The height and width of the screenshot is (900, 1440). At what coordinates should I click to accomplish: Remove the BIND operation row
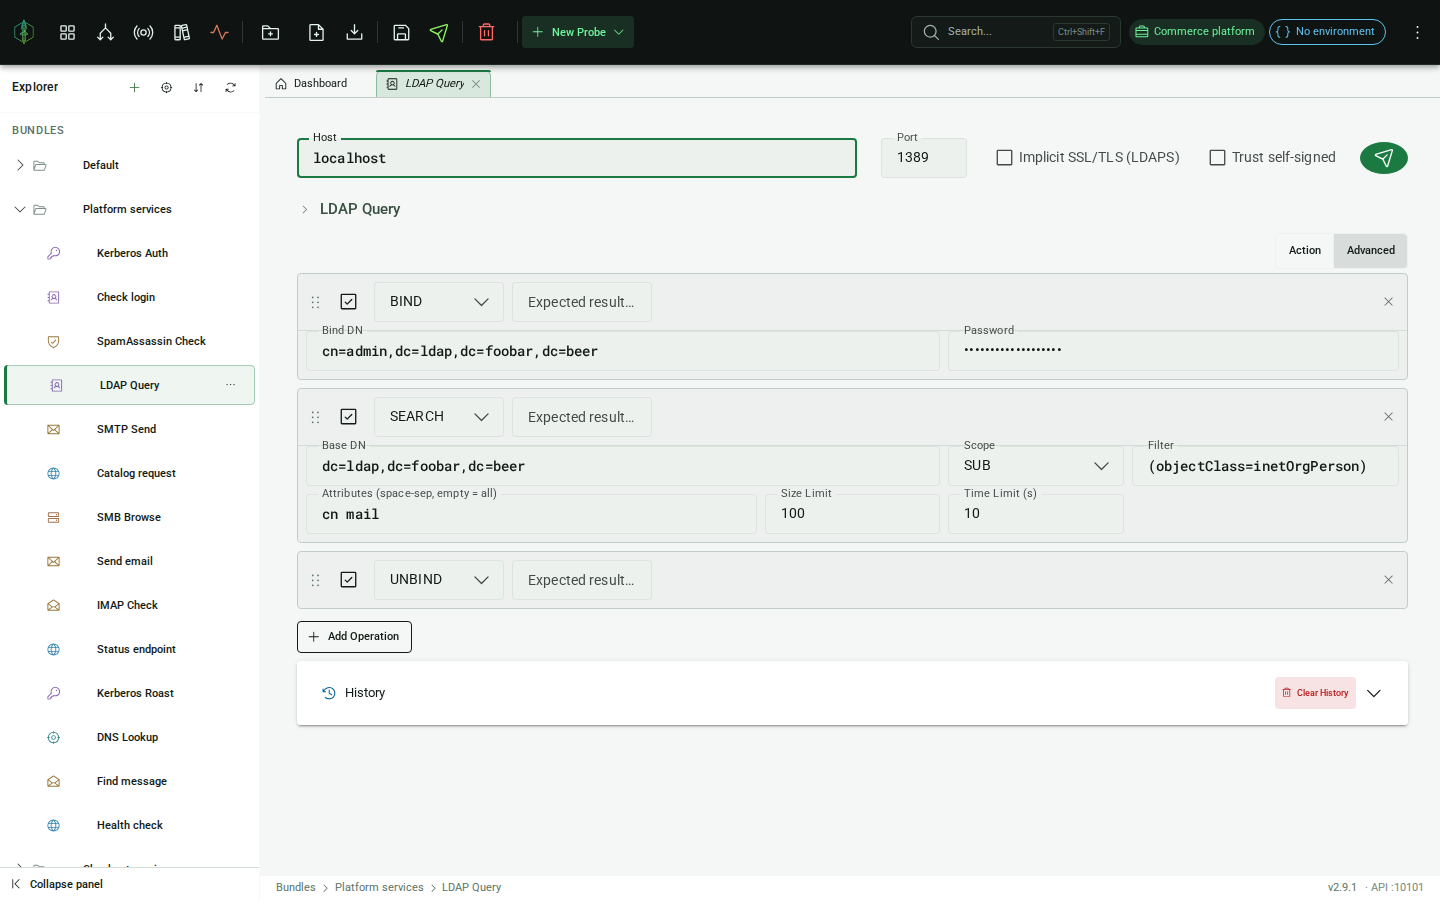1388,302
